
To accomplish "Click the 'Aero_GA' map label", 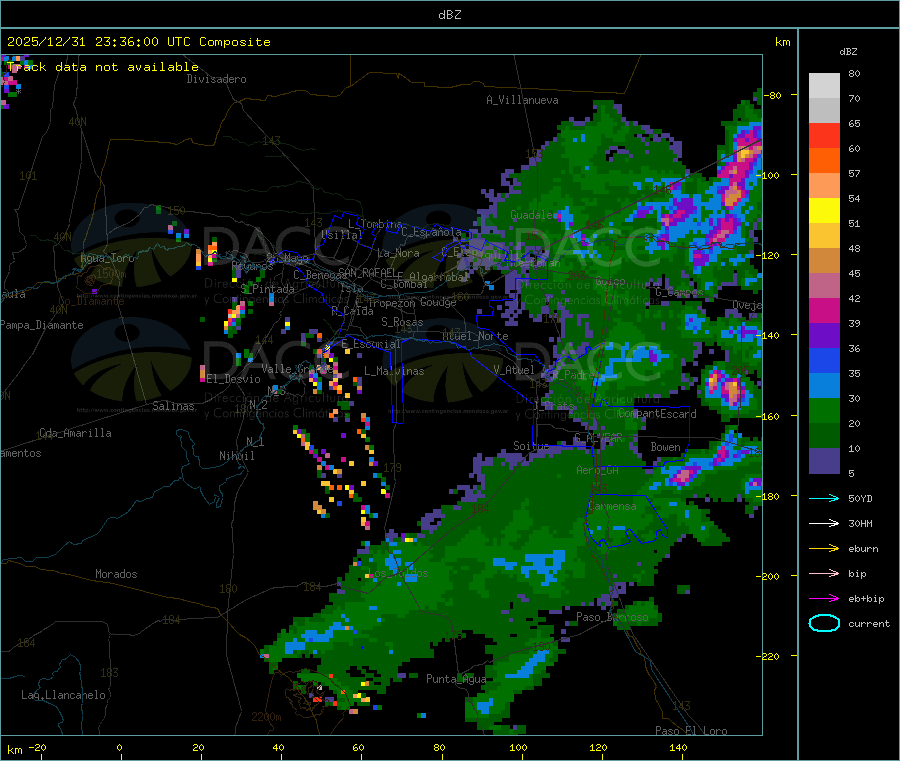I will click(x=598, y=470).
